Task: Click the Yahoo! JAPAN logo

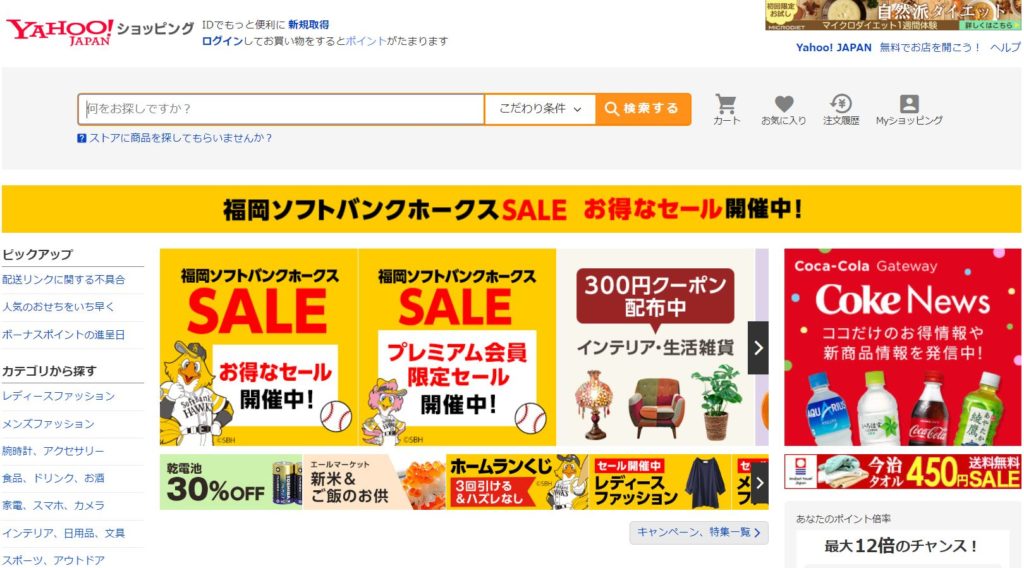Action: click(x=60, y=32)
